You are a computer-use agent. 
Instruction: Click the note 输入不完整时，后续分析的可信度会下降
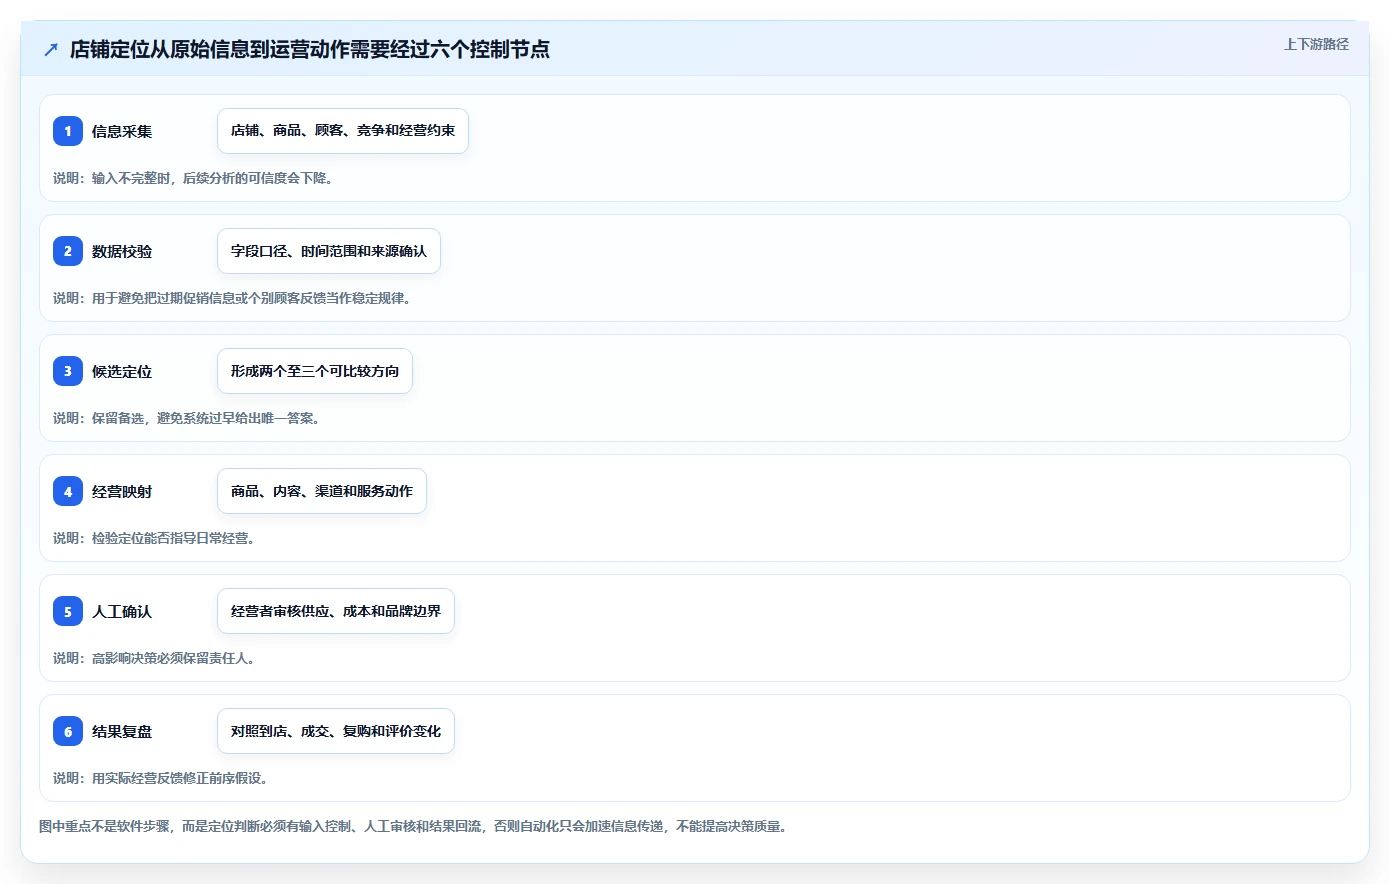(x=193, y=178)
